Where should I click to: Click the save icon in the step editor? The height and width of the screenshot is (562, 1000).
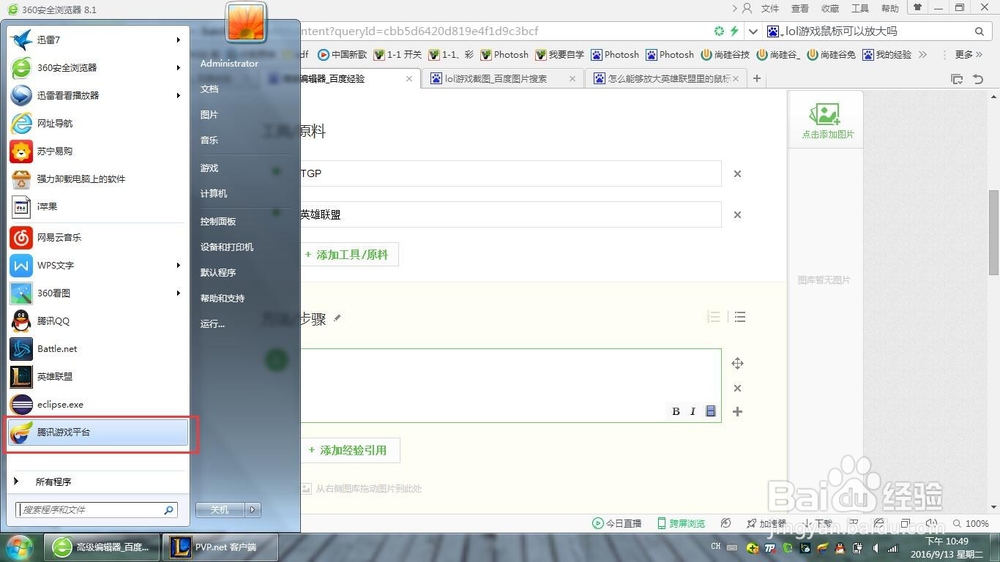710,411
